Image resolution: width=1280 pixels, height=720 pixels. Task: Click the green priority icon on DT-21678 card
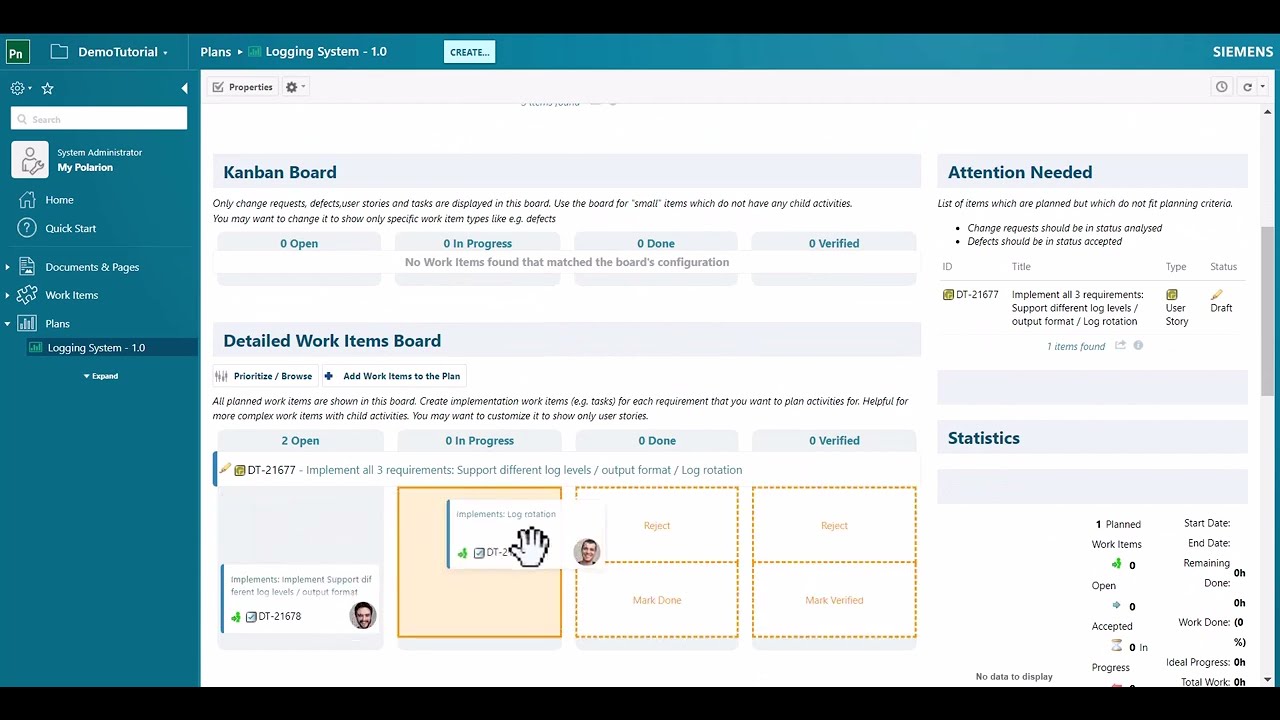pyautogui.click(x=236, y=617)
